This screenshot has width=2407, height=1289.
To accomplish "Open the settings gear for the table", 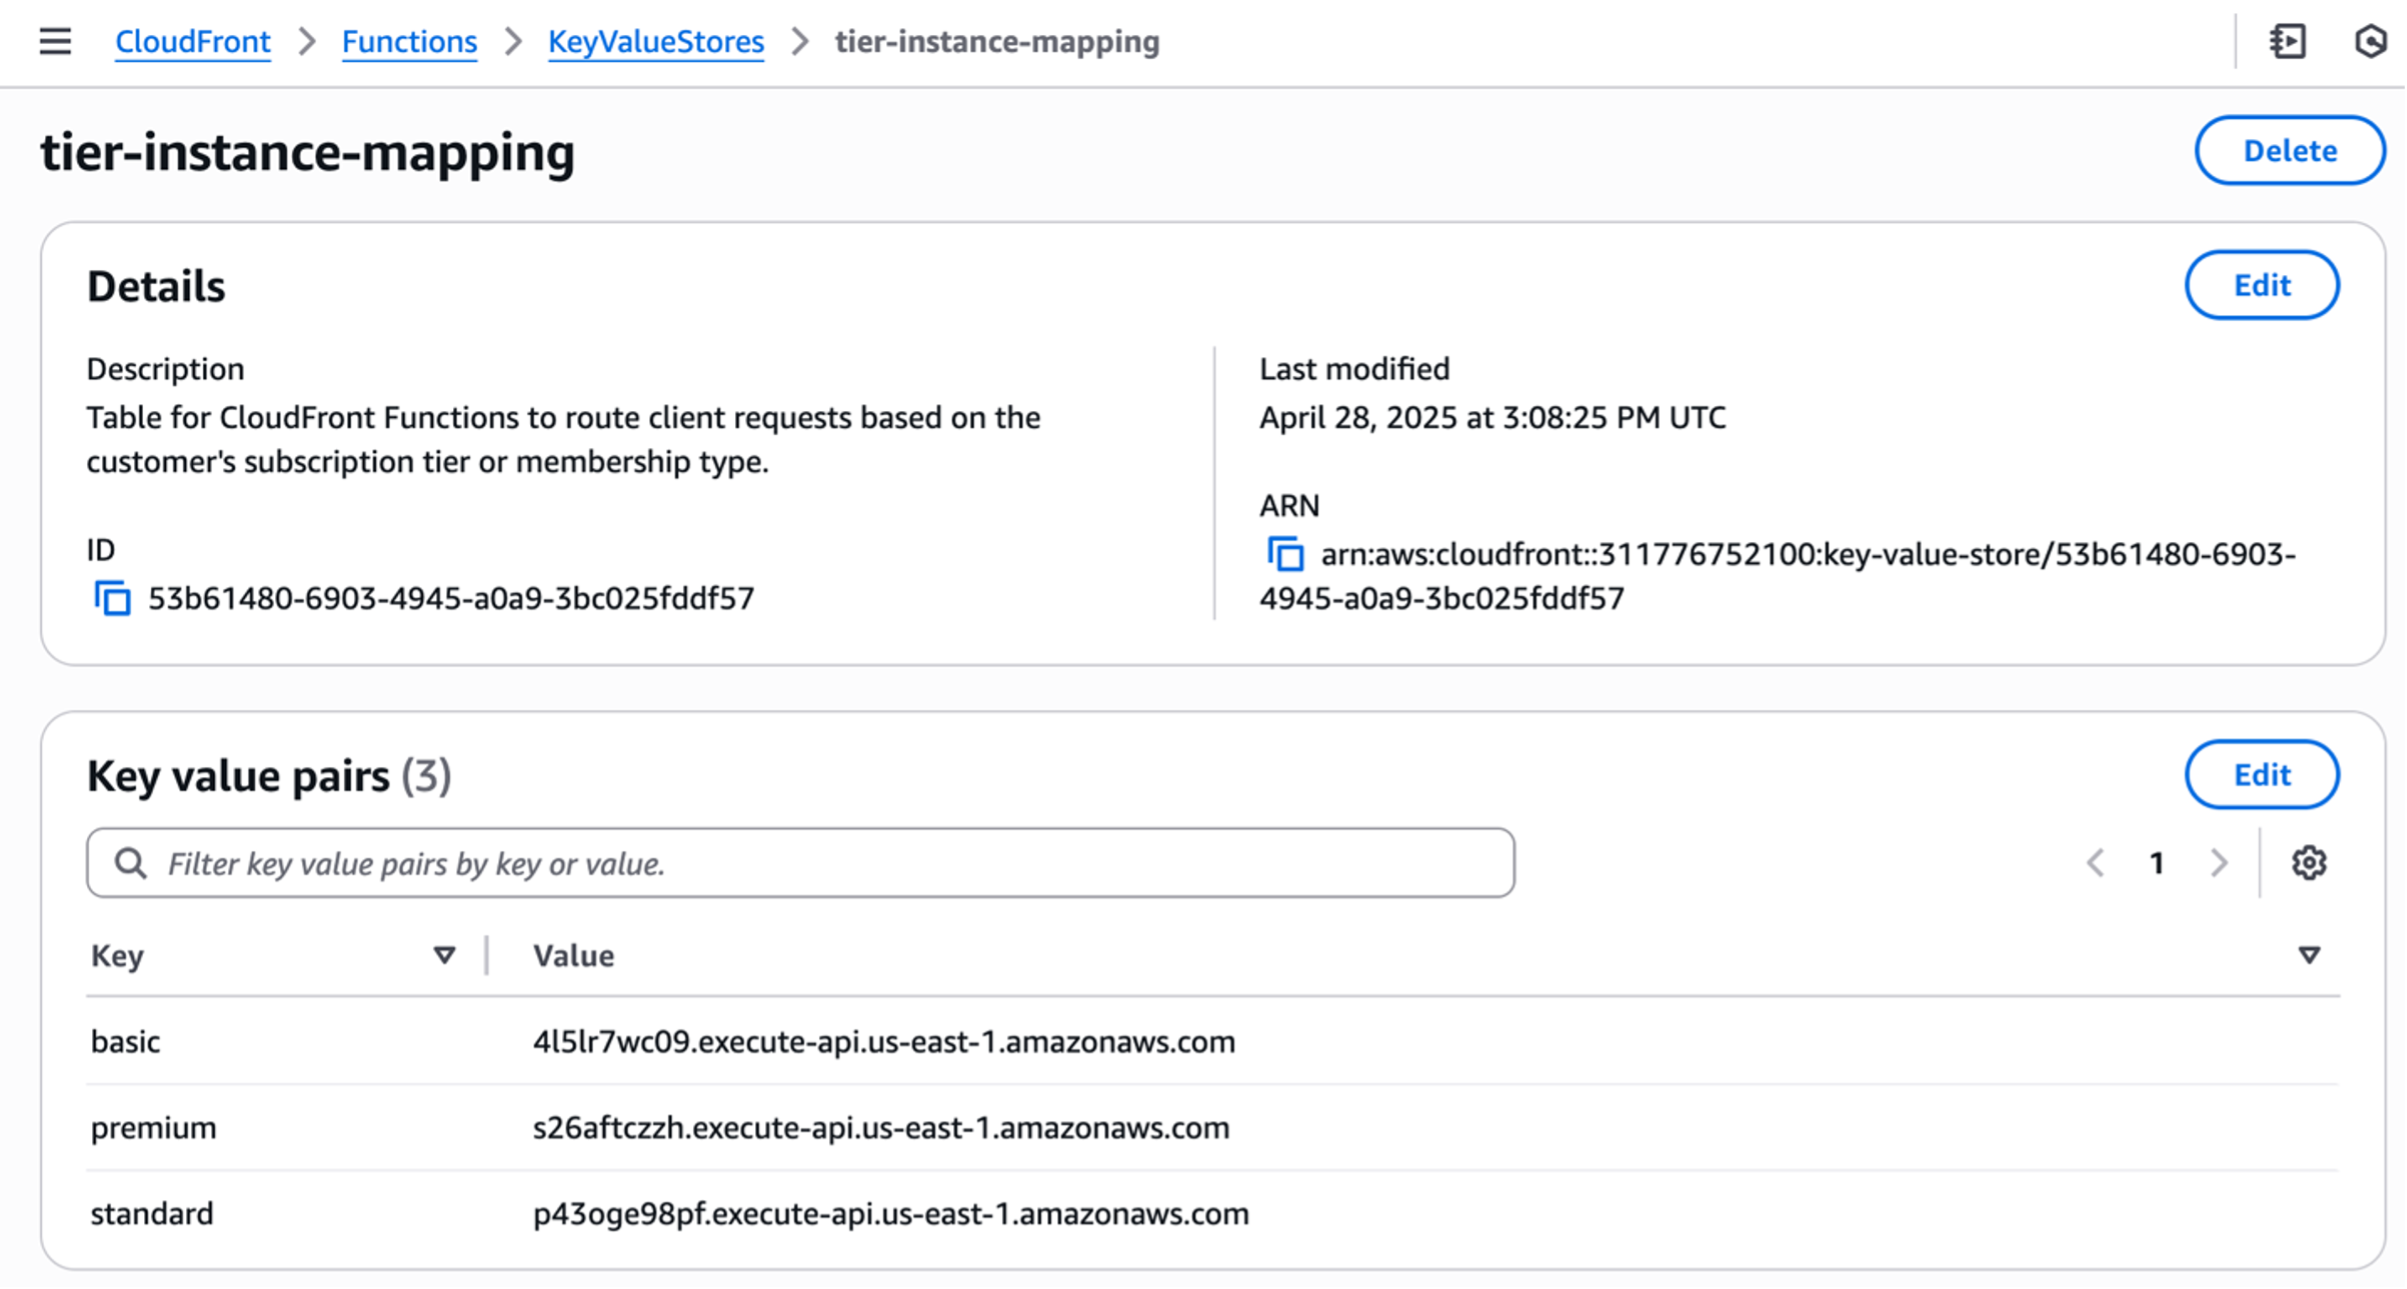I will 2310,863.
